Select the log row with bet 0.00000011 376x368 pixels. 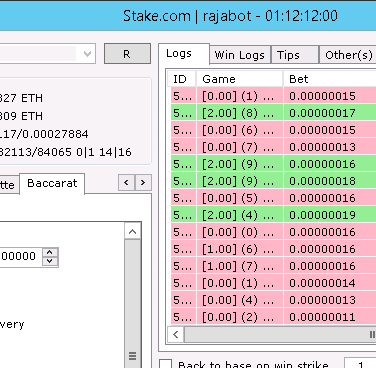[273, 317]
